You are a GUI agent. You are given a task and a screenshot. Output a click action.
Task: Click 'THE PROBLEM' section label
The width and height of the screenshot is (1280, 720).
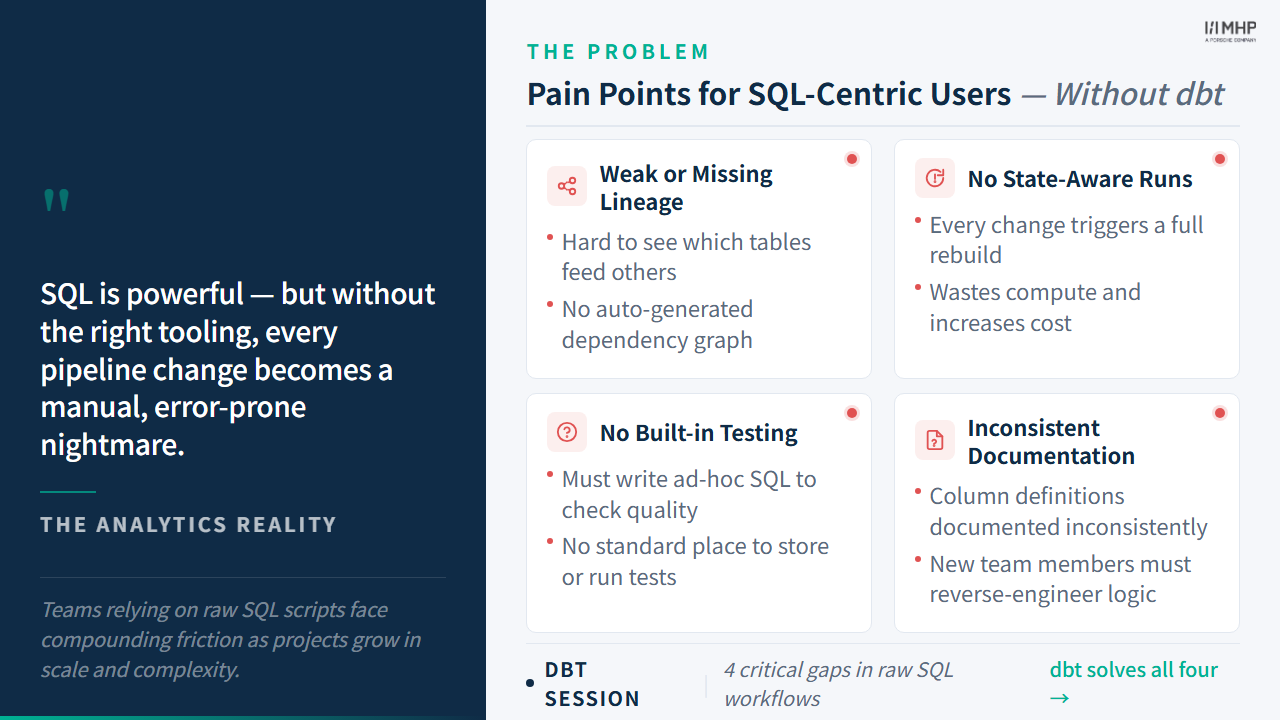[x=618, y=52]
